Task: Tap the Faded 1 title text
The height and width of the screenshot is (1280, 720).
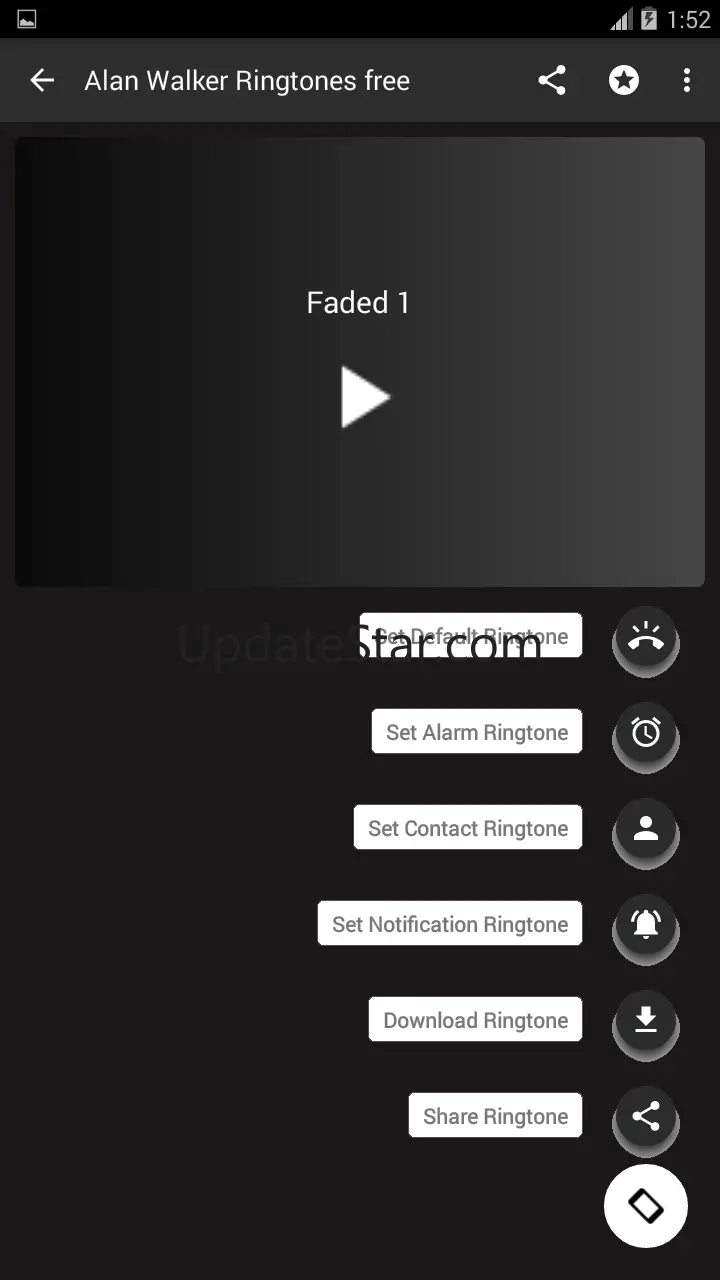Action: coord(358,303)
